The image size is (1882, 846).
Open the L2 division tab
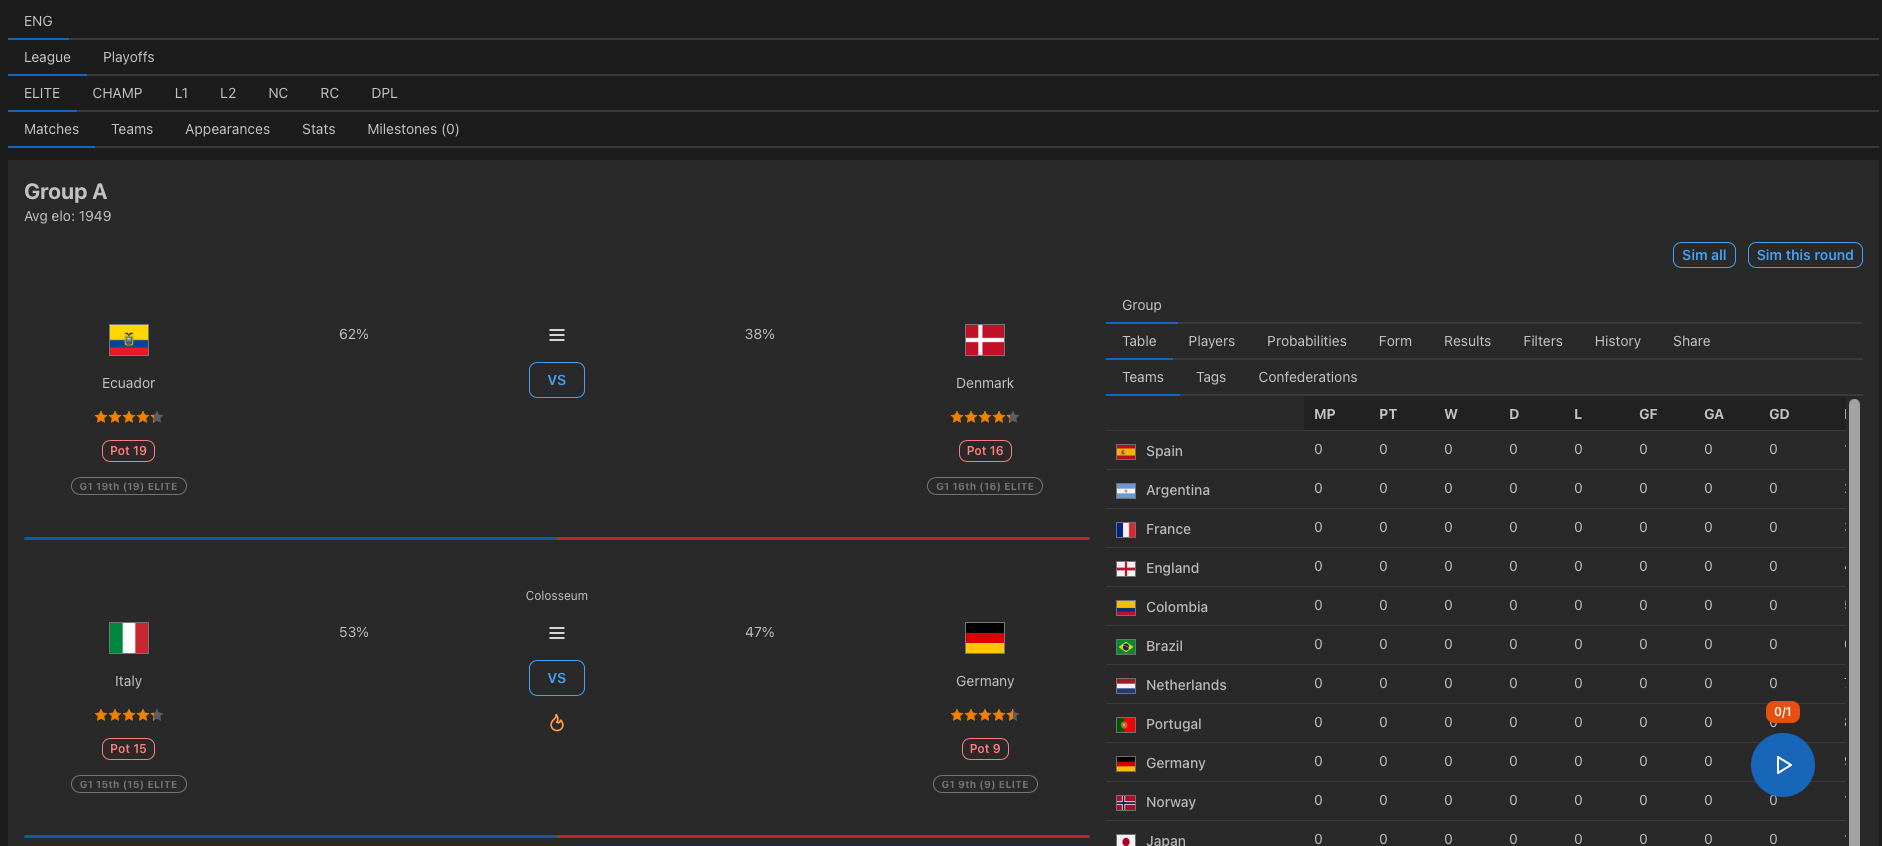pos(228,93)
